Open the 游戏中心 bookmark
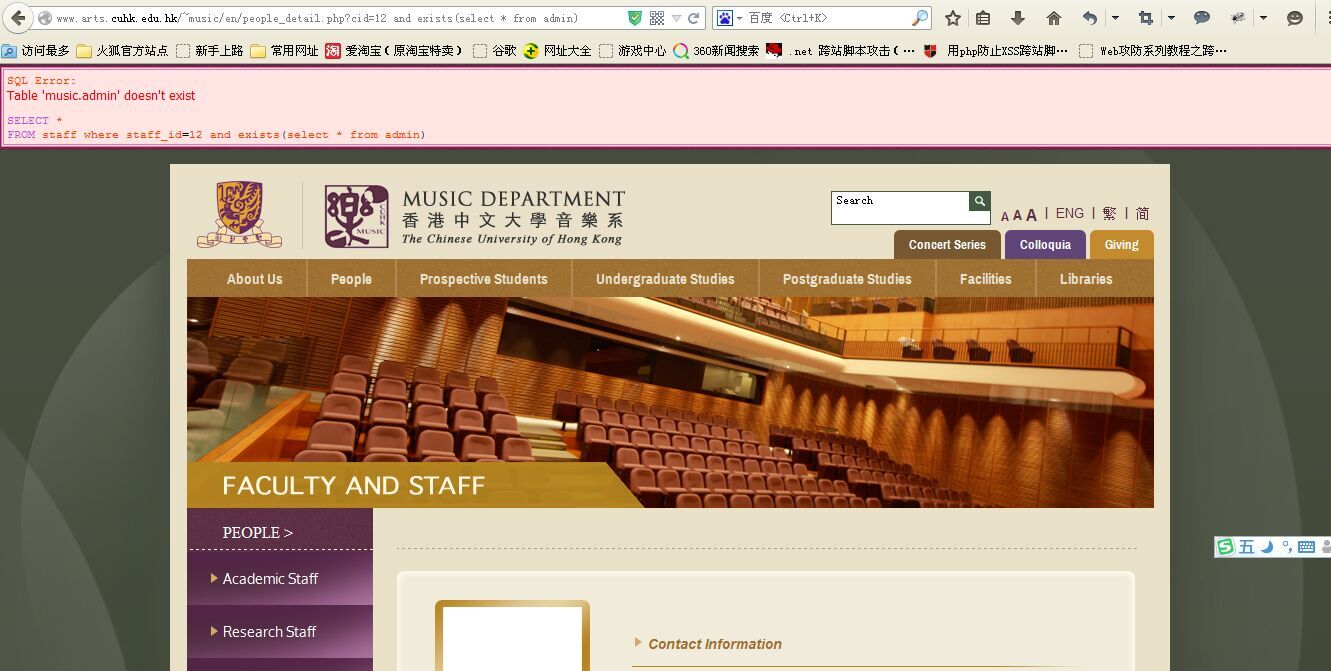Image resolution: width=1331 pixels, height=671 pixels. pos(632,50)
